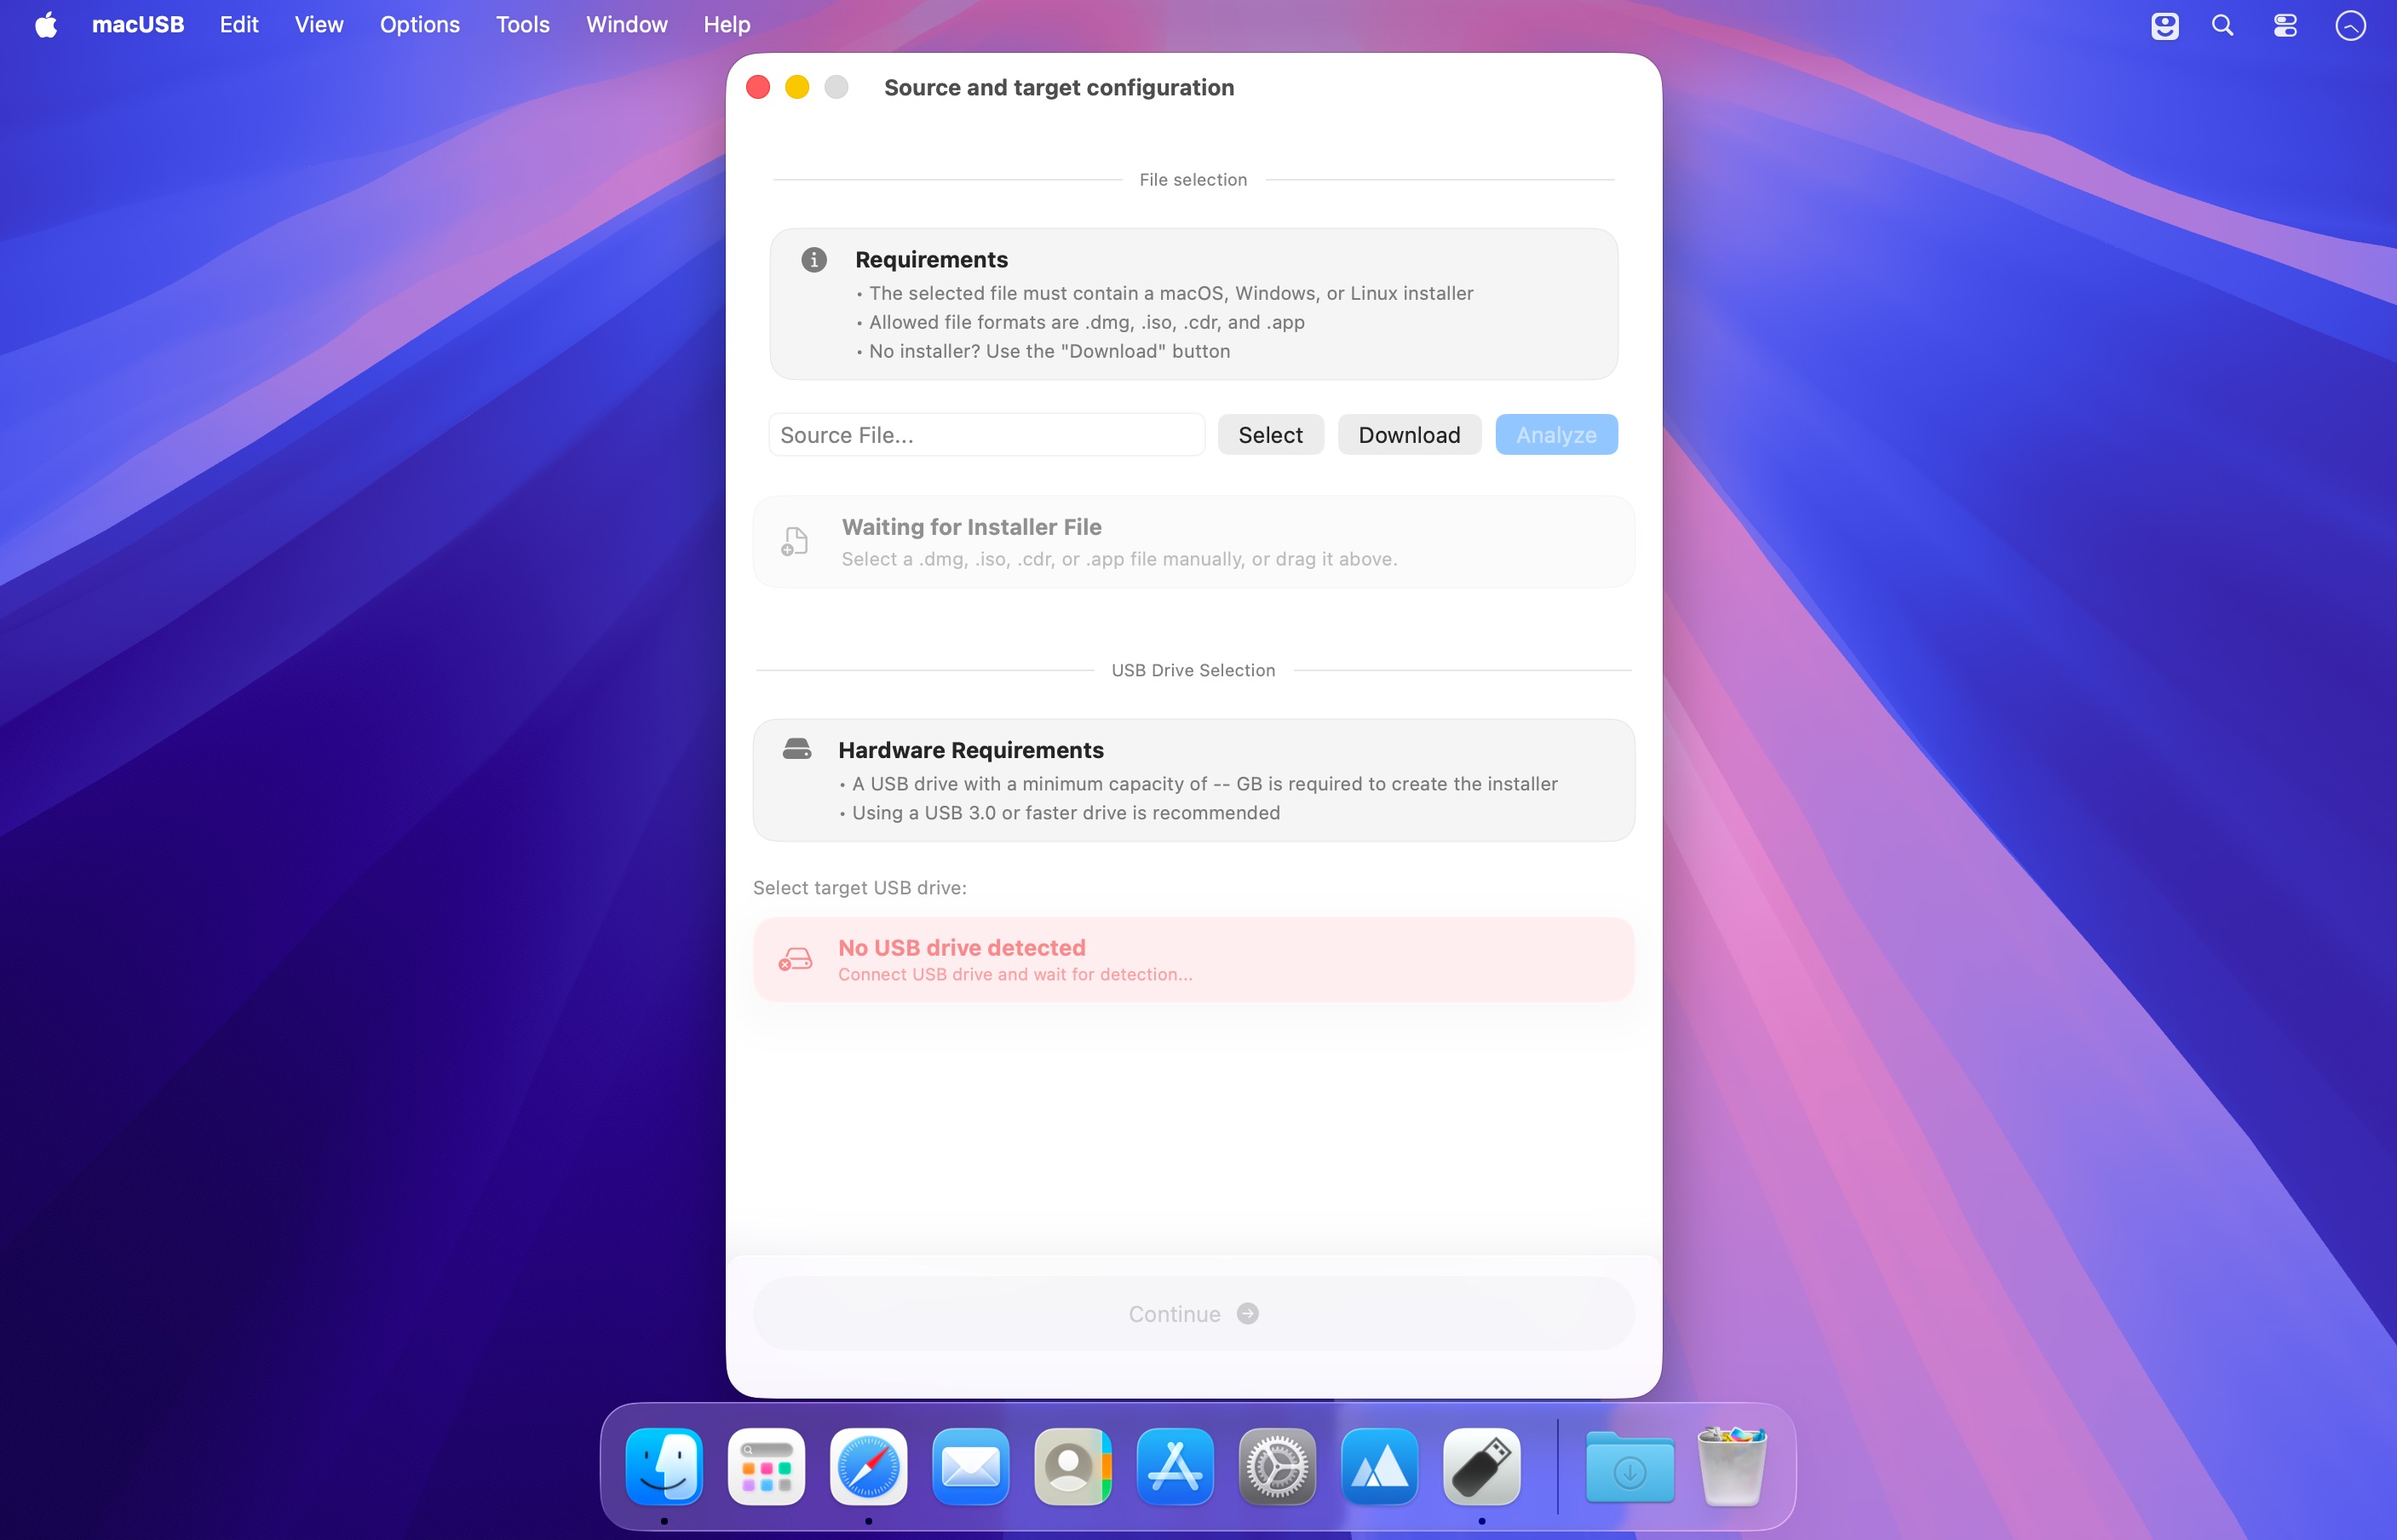Image resolution: width=2397 pixels, height=1540 pixels.
Task: Open the Apple menu
Action: pyautogui.click(x=46, y=25)
